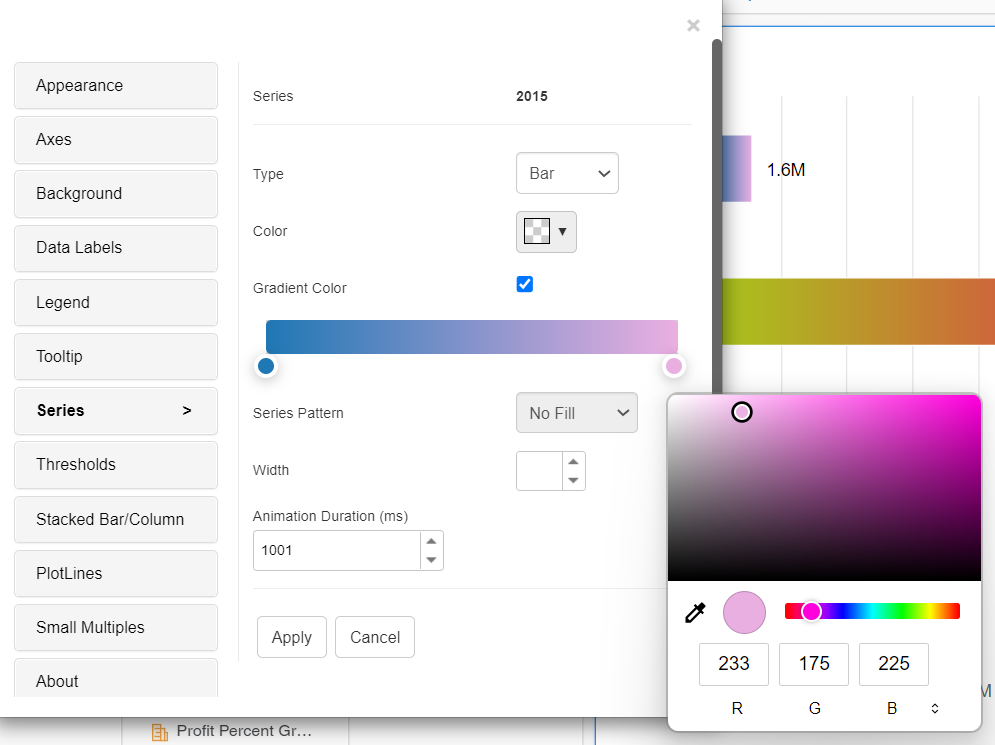Open the Series Pattern dropdown showing No Fill
Viewport: 995px width, 745px height.
click(x=576, y=412)
